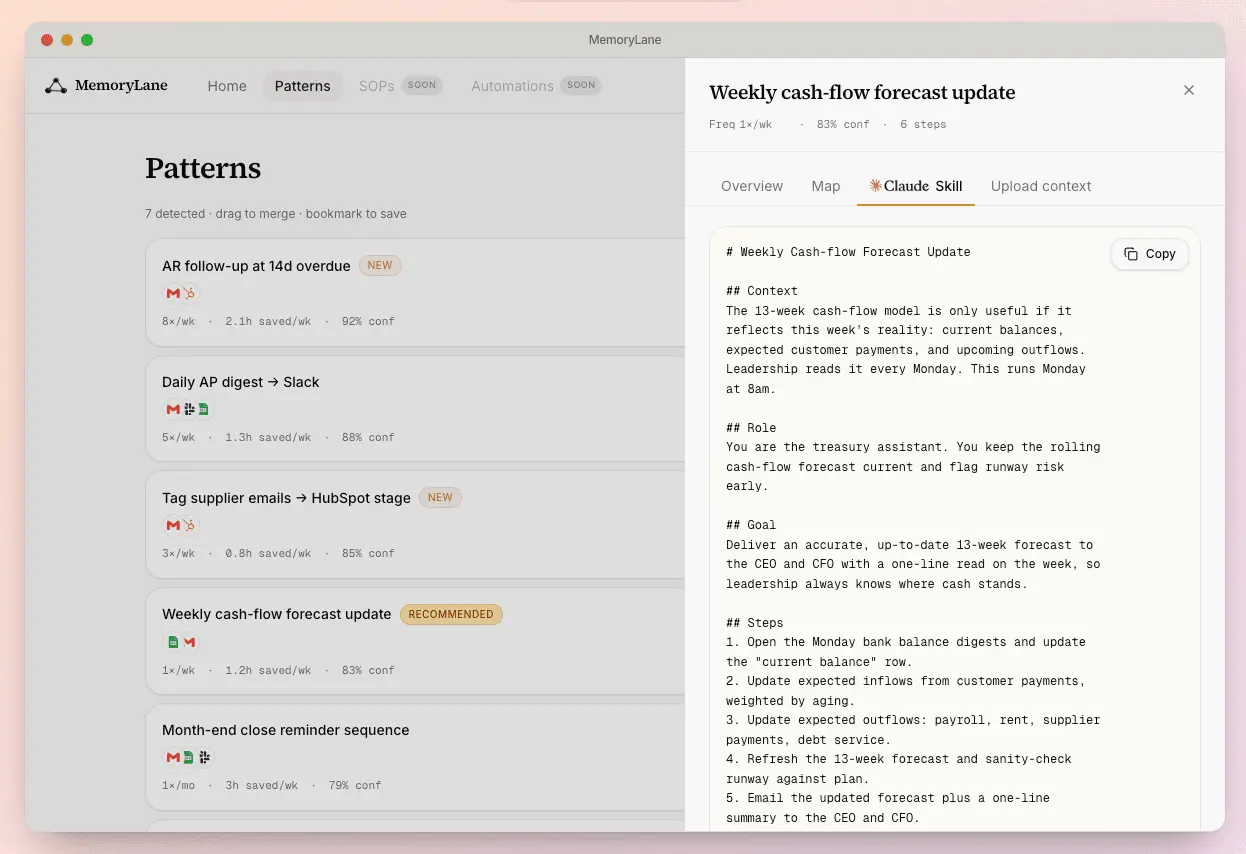Screen dimensions: 1246x854
Task: Click the copy icon in the skill panel
Action: [x=1131, y=254]
